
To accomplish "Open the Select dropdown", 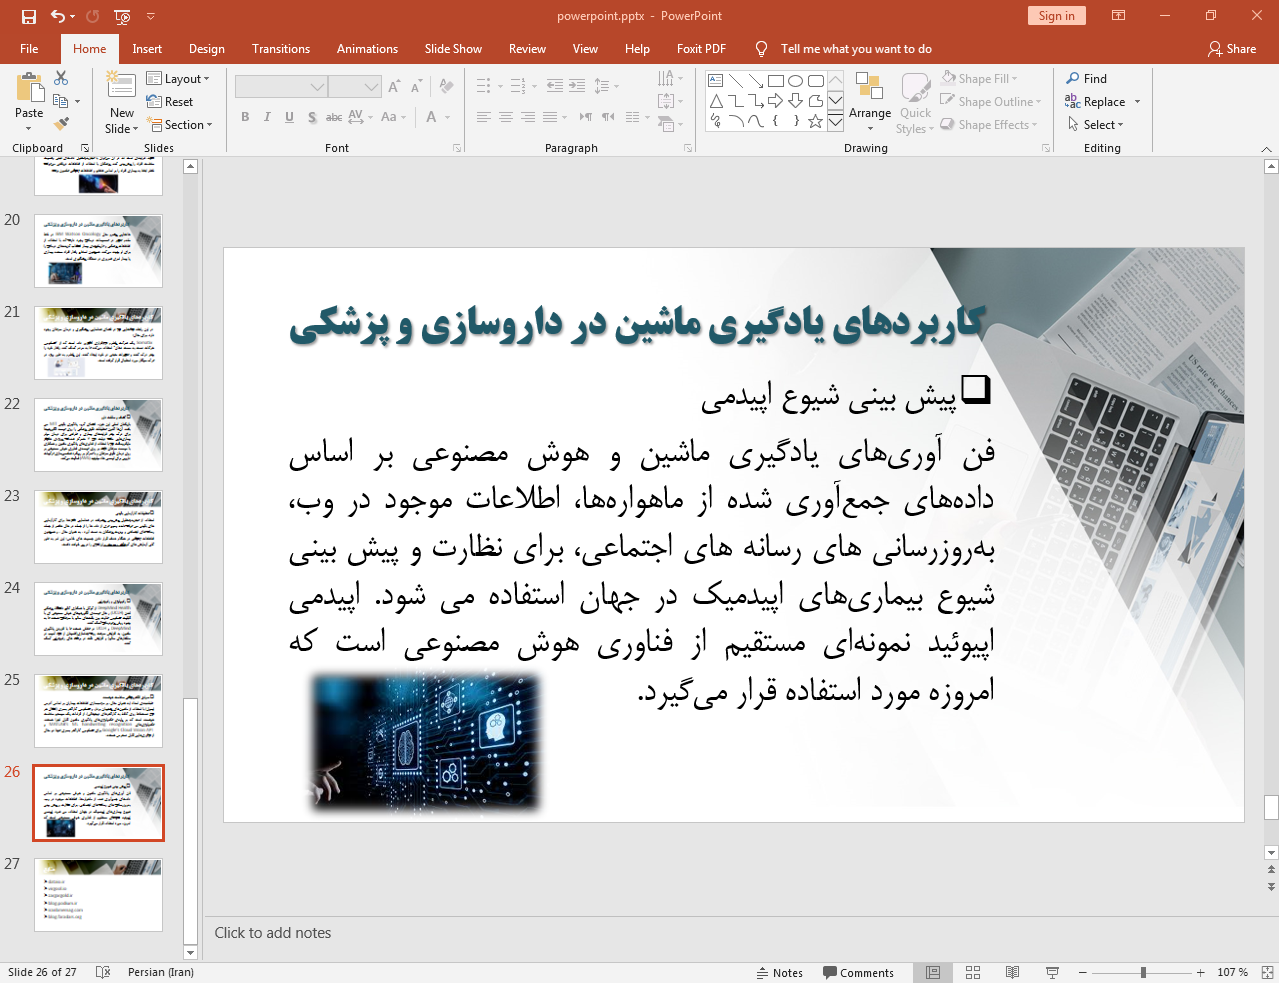I will (x=1096, y=125).
